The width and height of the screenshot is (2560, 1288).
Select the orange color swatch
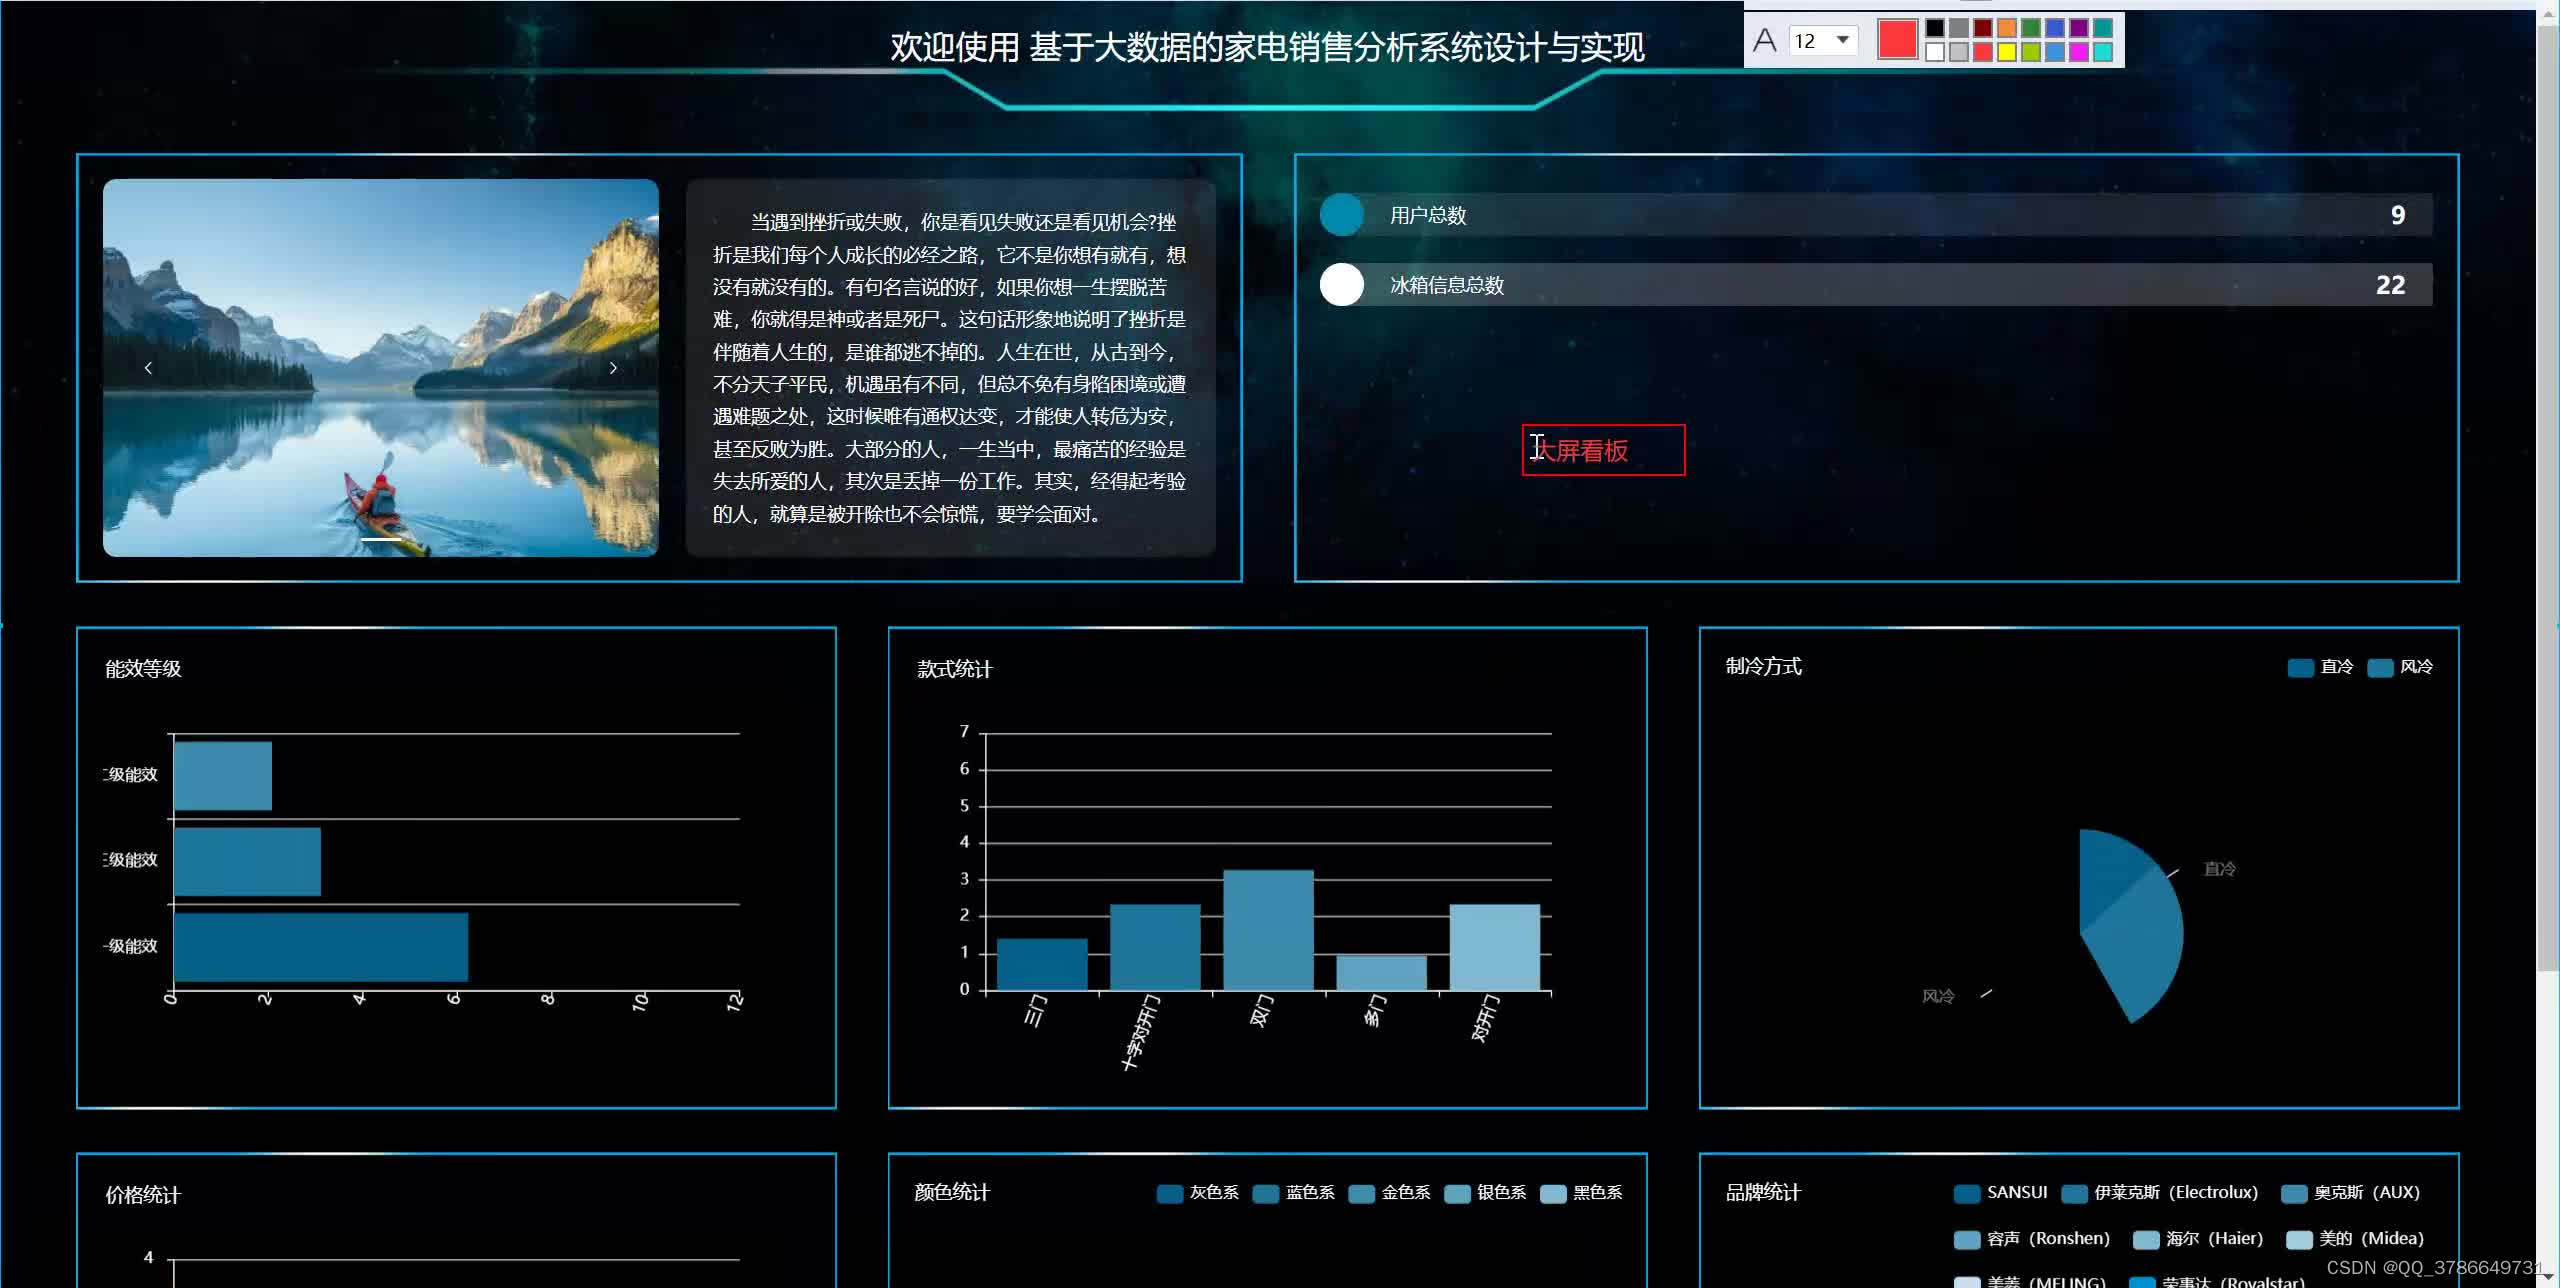click(2007, 28)
